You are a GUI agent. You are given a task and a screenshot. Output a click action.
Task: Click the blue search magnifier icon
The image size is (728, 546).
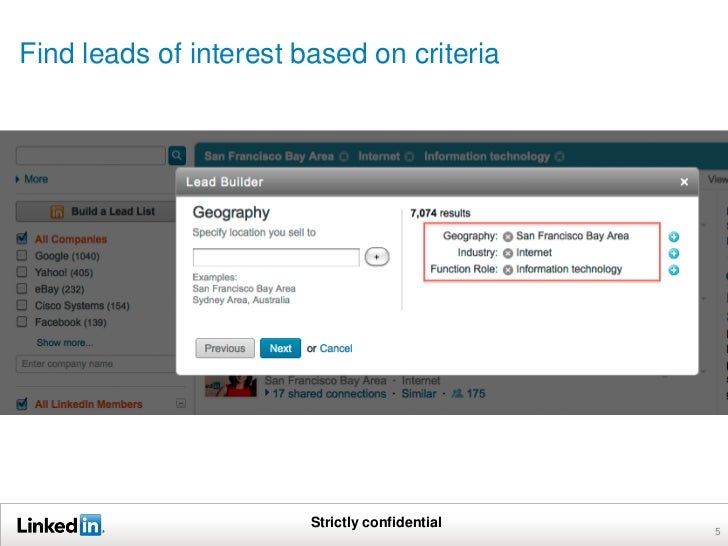[x=177, y=156]
